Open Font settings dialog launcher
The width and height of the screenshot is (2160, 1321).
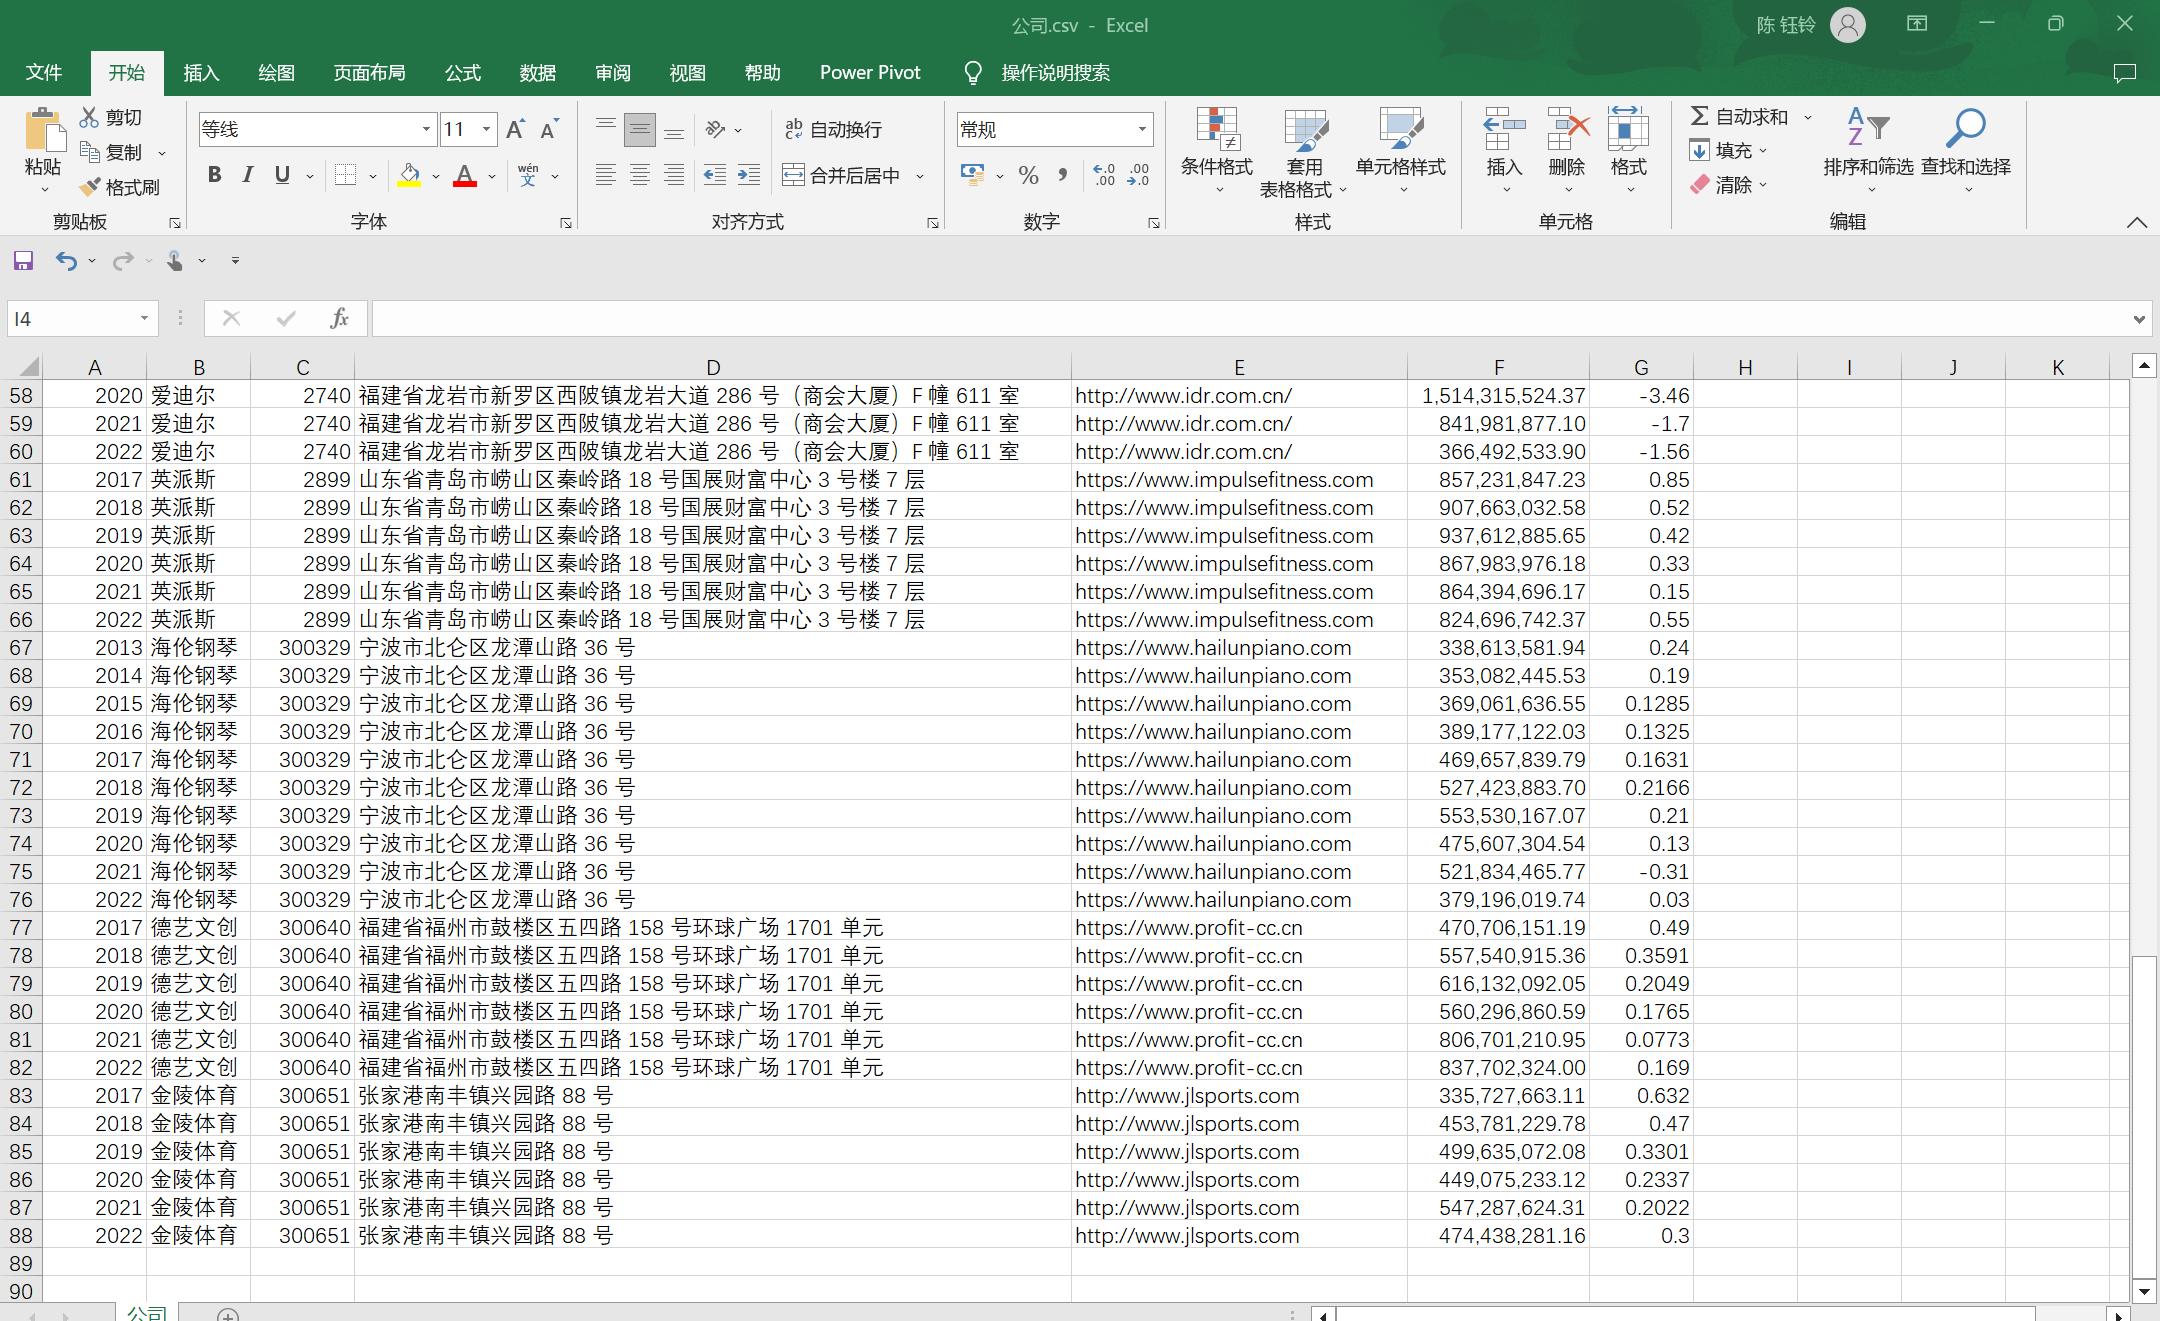[x=566, y=223]
